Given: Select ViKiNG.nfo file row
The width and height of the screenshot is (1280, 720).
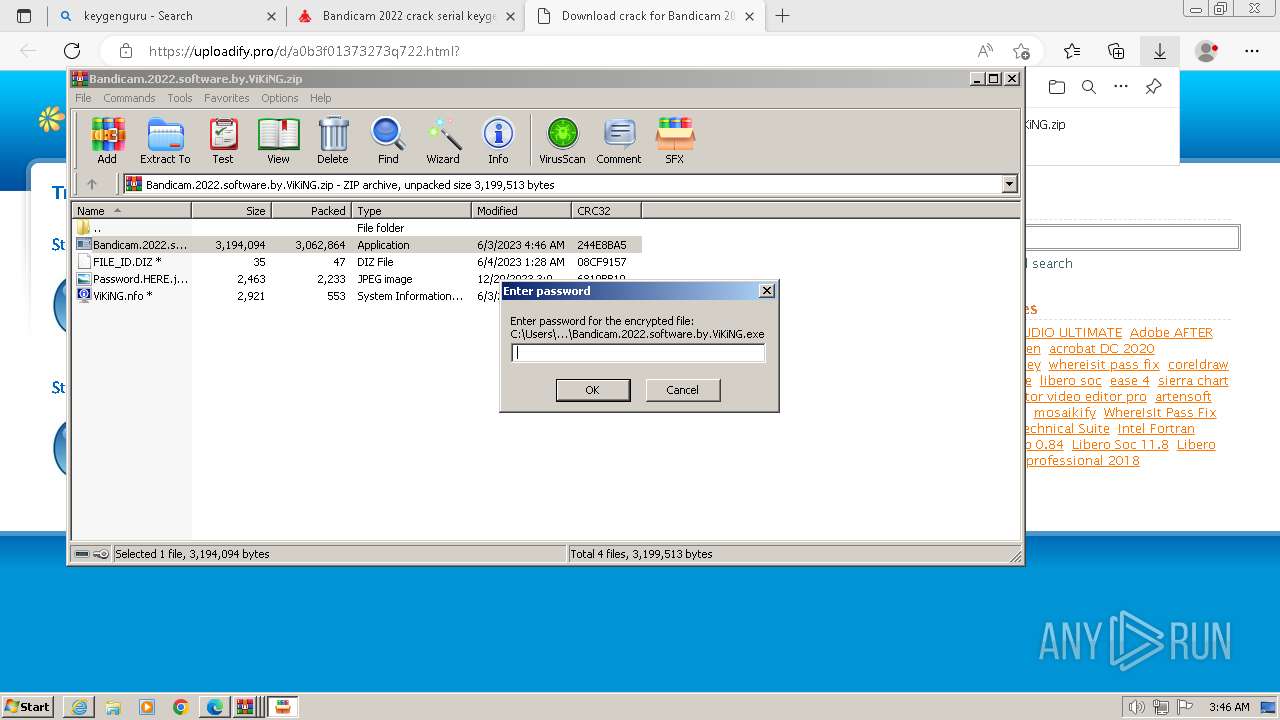Looking at the screenshot, I should pyautogui.click(x=356, y=296).
